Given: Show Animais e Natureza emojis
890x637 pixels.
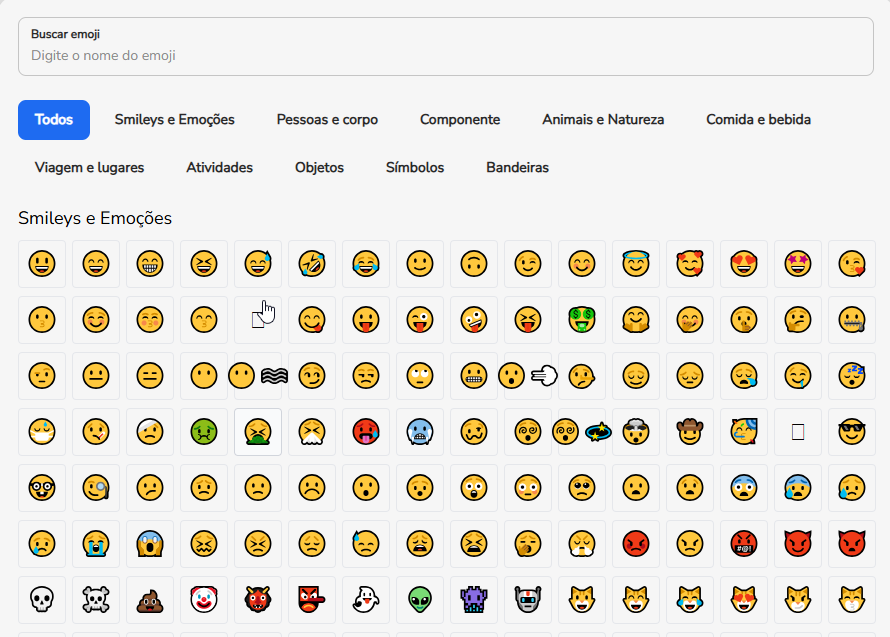Looking at the screenshot, I should [603, 120].
